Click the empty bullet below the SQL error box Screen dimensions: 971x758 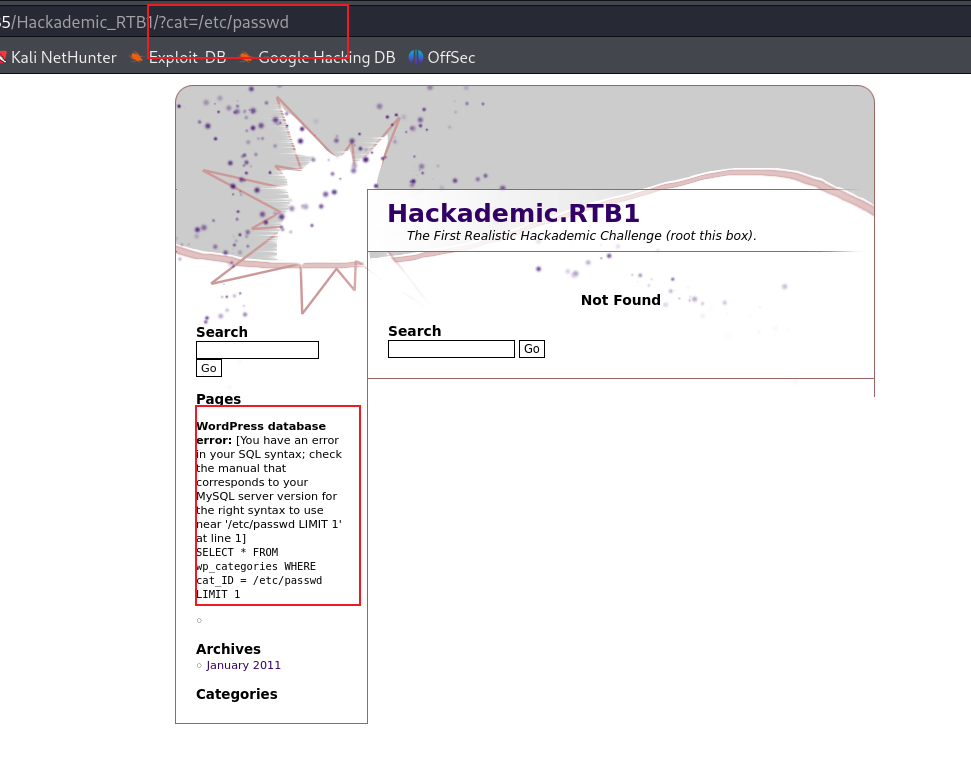click(198, 620)
